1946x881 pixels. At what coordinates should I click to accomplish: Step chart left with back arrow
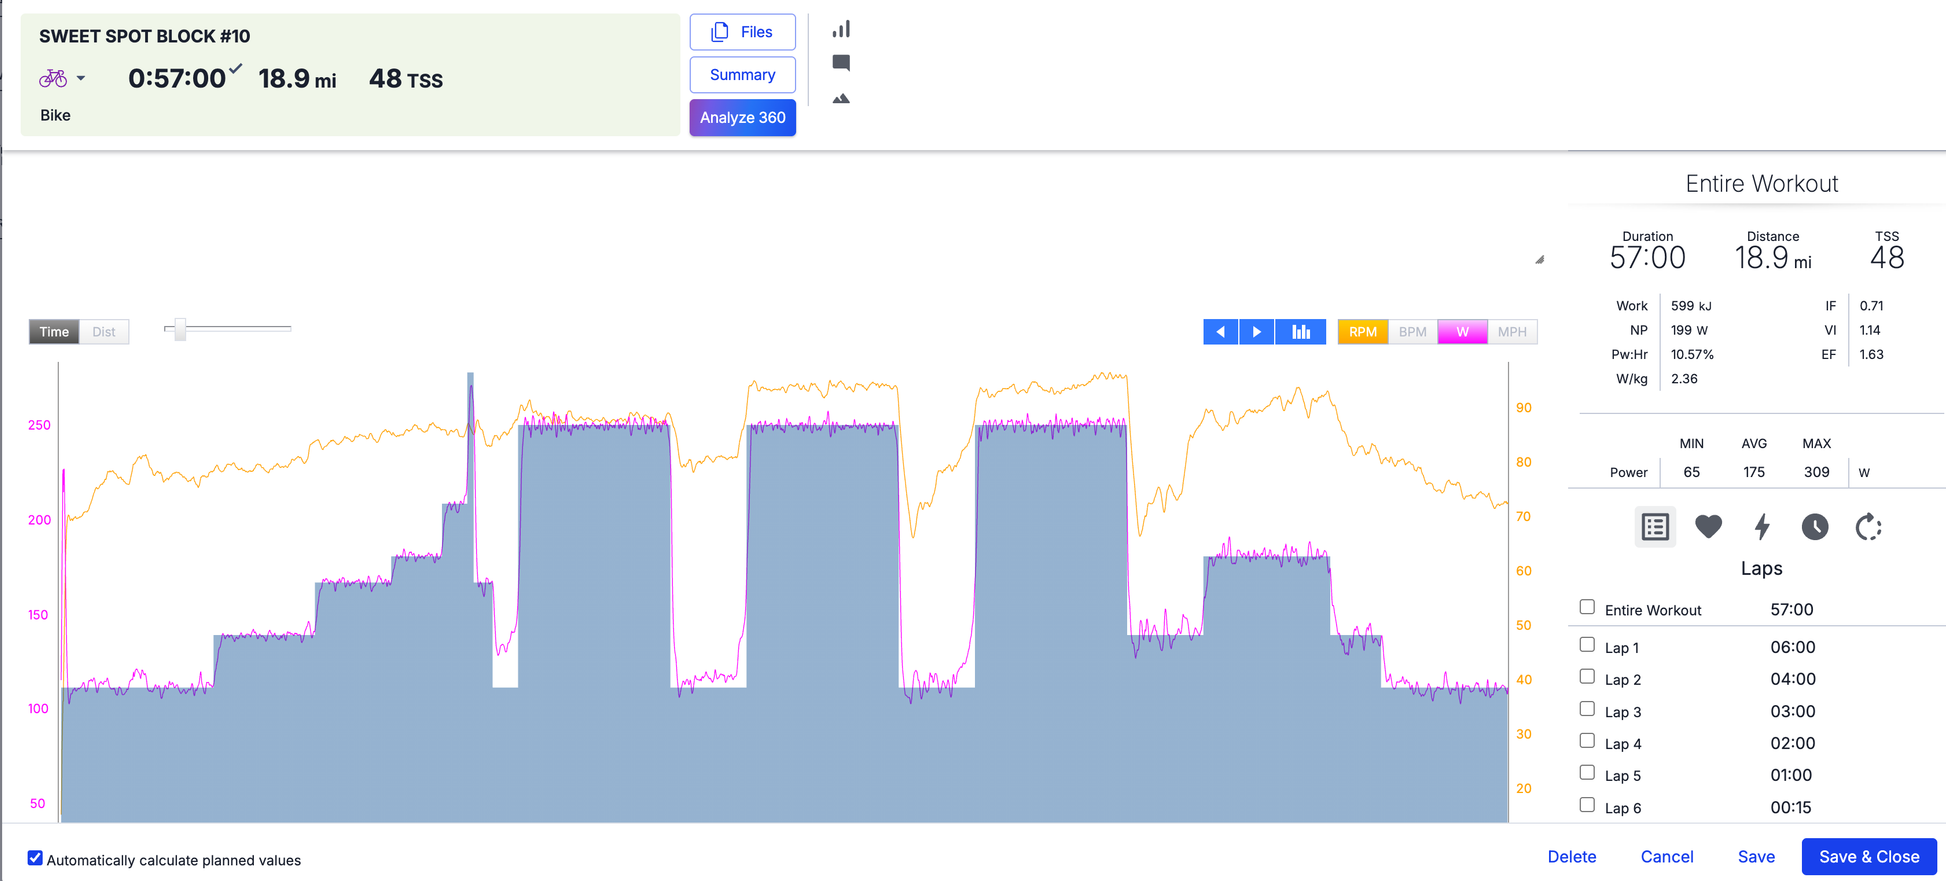[1220, 332]
